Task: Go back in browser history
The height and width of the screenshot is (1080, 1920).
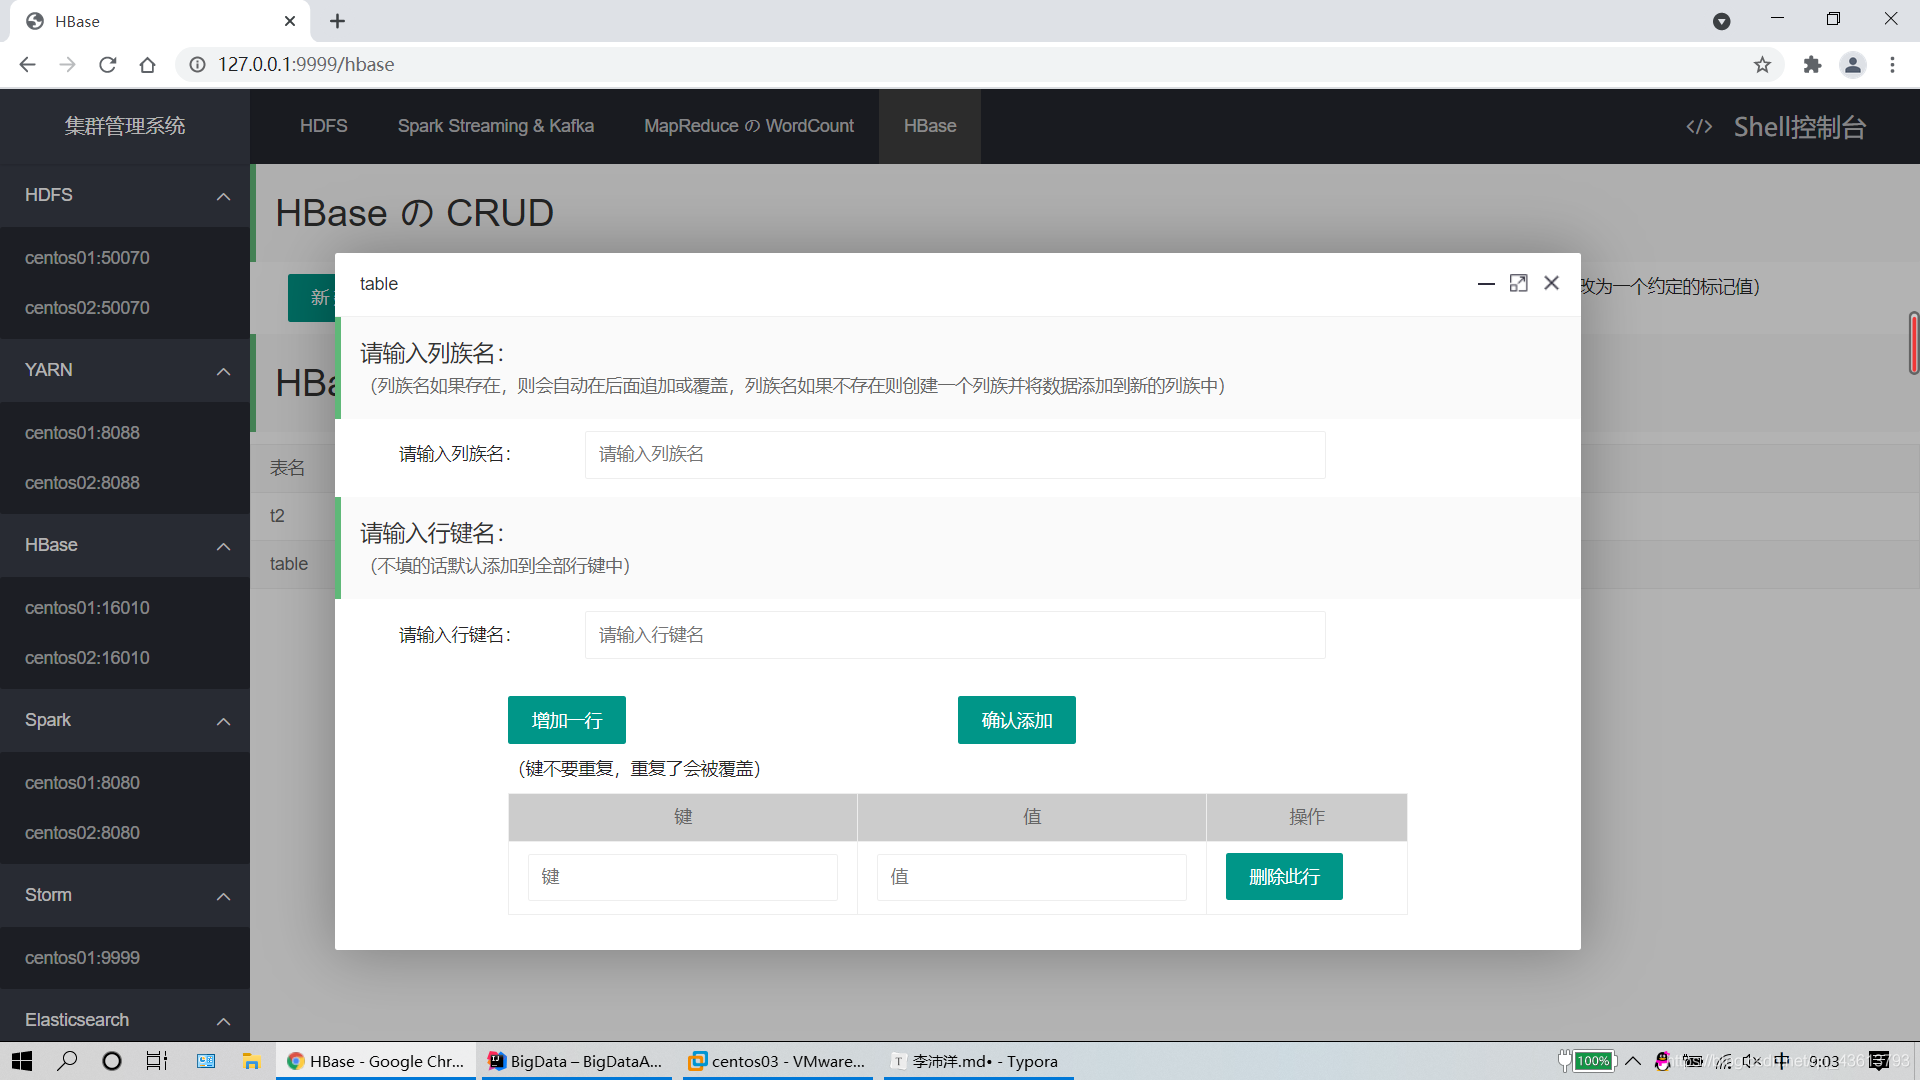Action: point(28,65)
